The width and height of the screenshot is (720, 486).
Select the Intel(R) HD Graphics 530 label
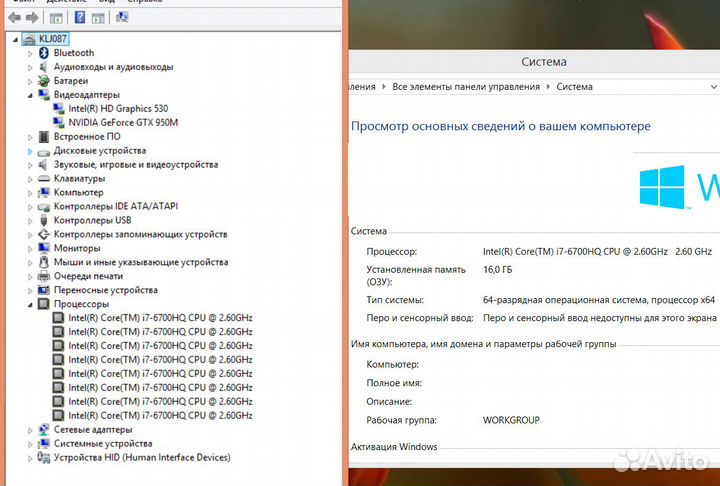click(118, 109)
